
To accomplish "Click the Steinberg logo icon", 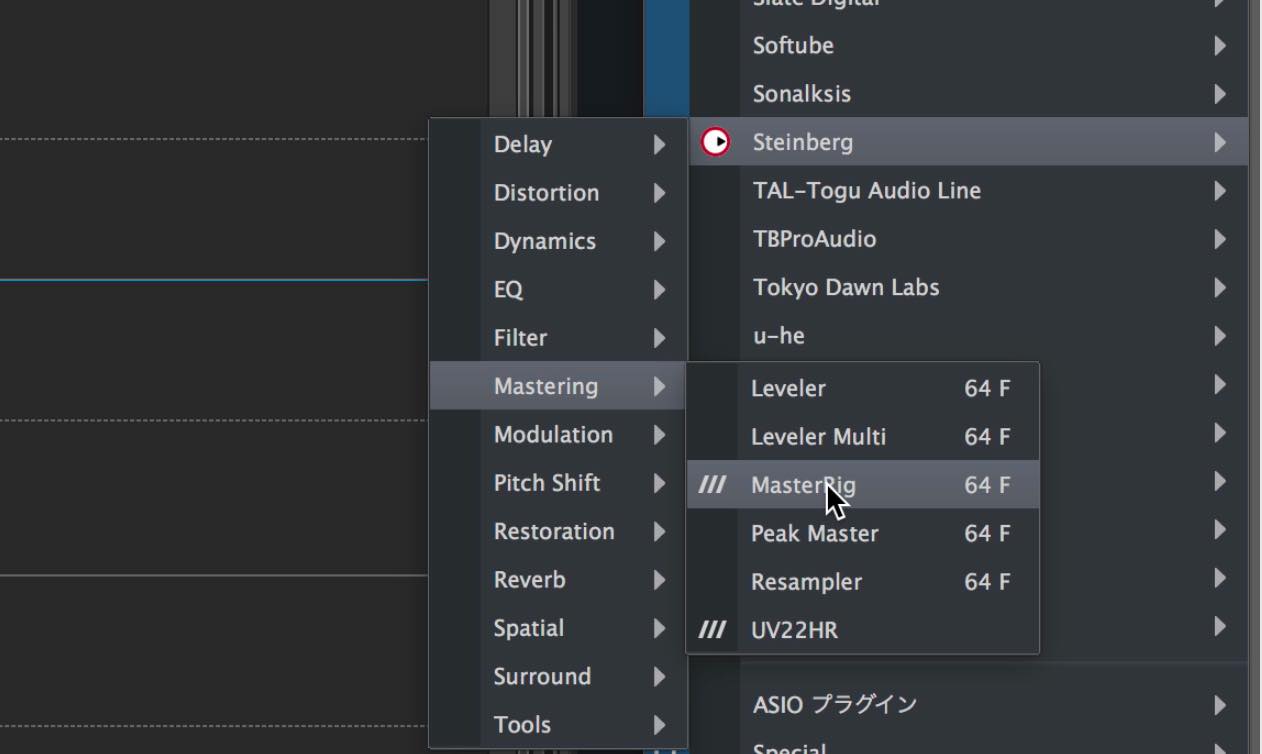I will coord(715,142).
